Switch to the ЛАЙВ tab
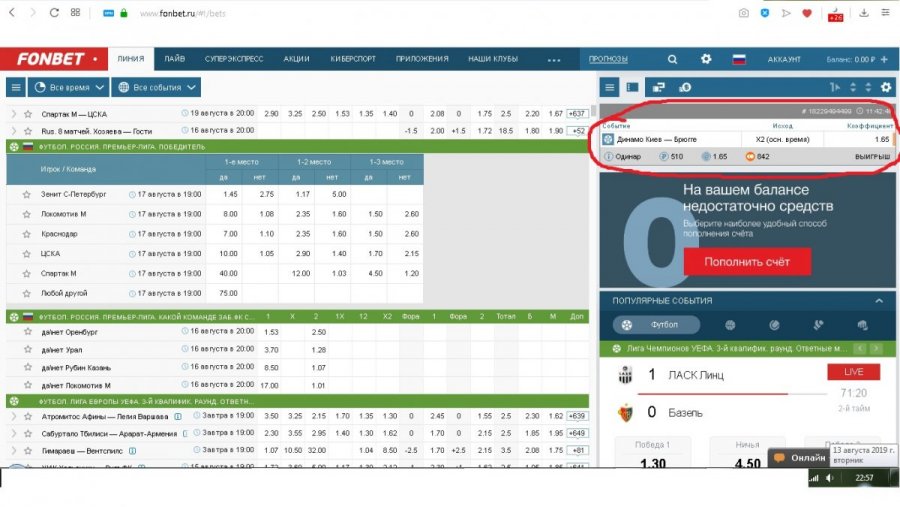This screenshot has height=507, width=900. 175,59
